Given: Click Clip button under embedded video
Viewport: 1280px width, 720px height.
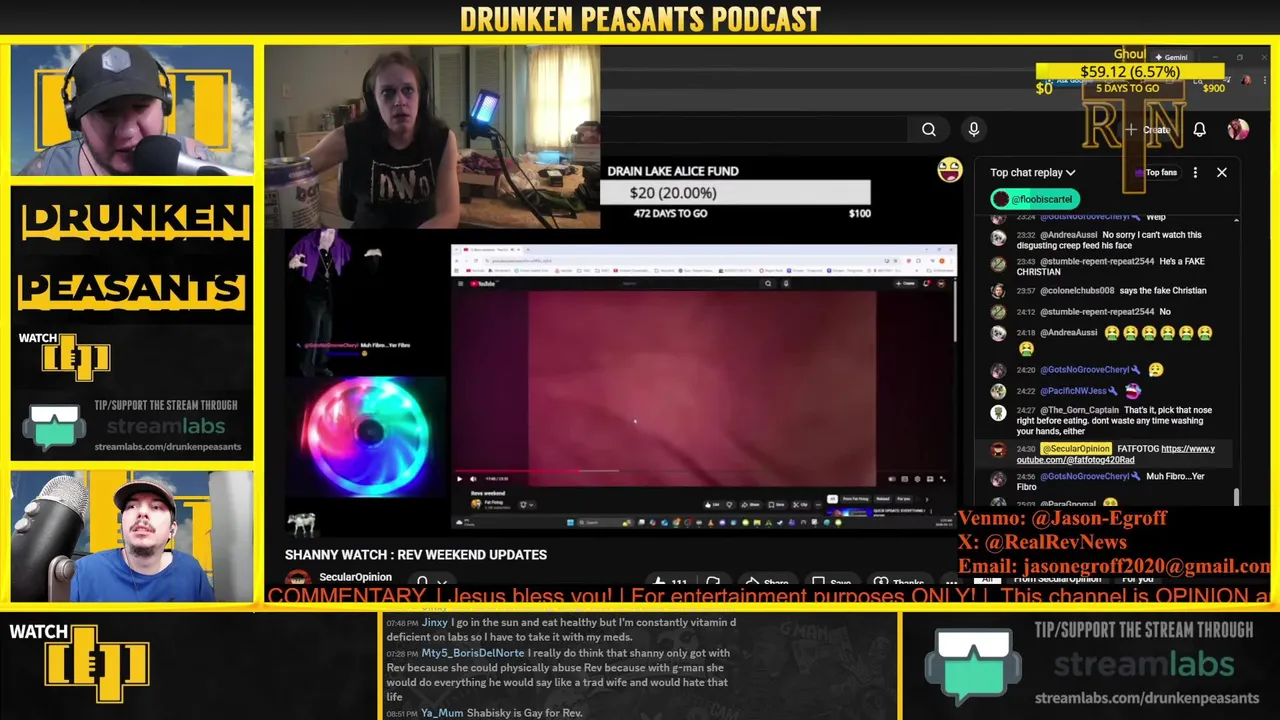Looking at the screenshot, I should tap(800, 505).
